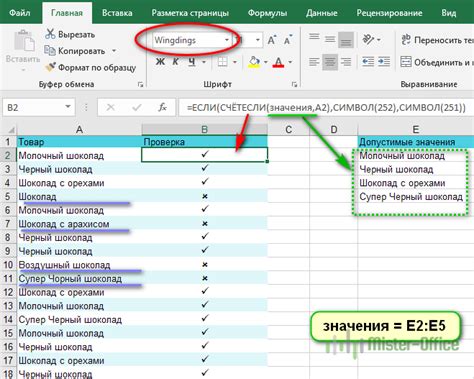Click cell A11 'Супер Чорный шоколад'
Image resolution: width=474 pixels, height=379 pixels.
(x=79, y=278)
